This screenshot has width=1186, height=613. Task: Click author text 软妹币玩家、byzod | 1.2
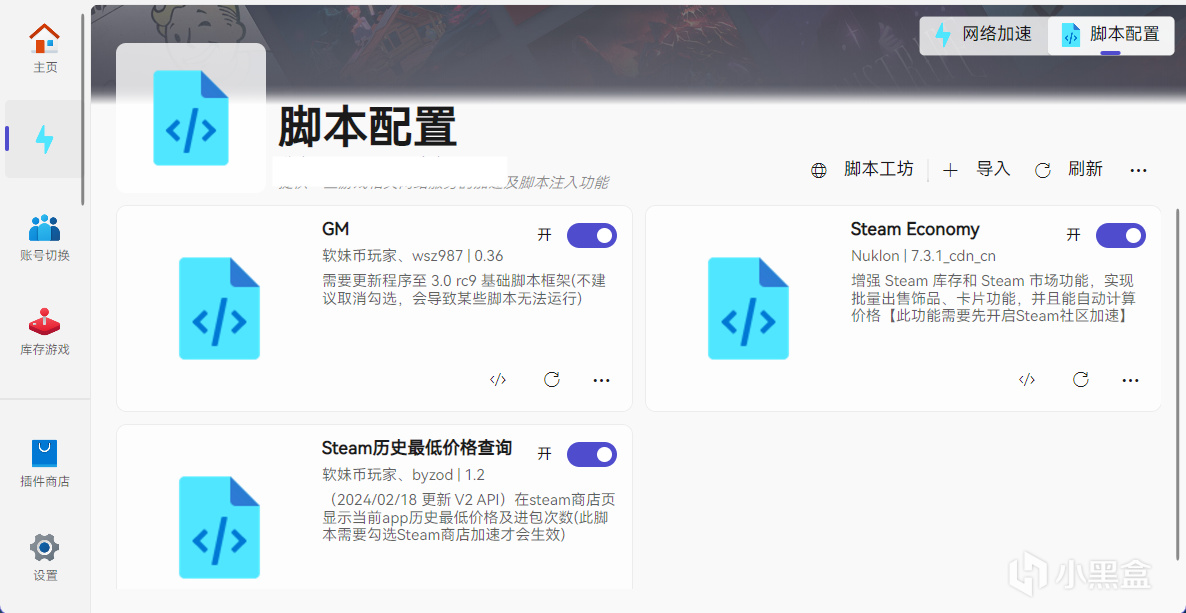point(403,475)
